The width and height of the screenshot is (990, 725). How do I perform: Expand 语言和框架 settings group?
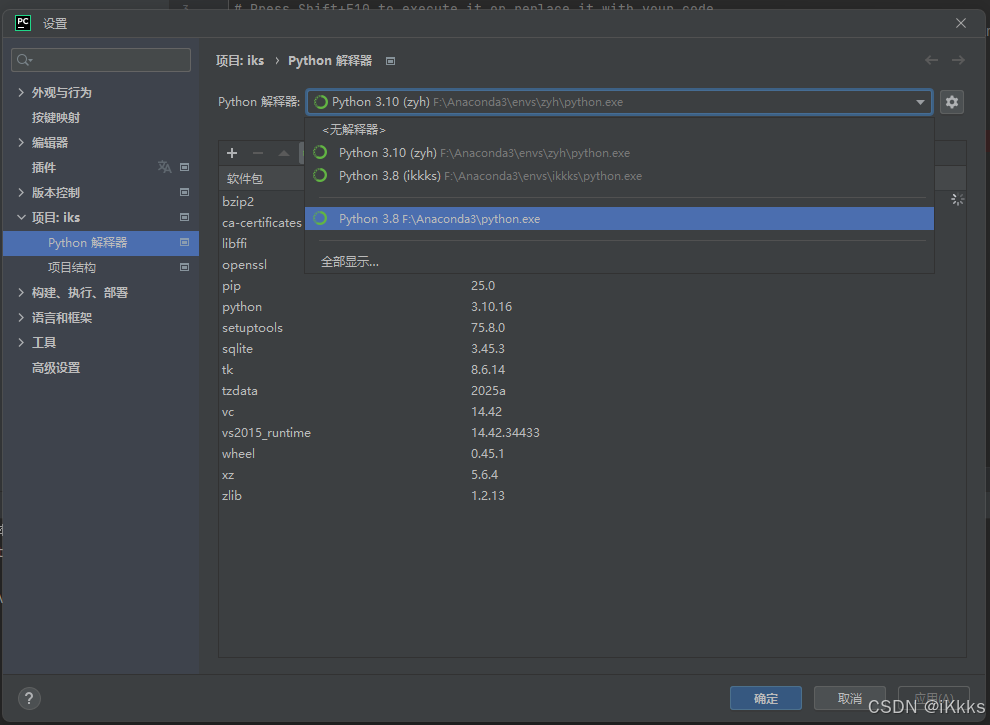(x=21, y=317)
